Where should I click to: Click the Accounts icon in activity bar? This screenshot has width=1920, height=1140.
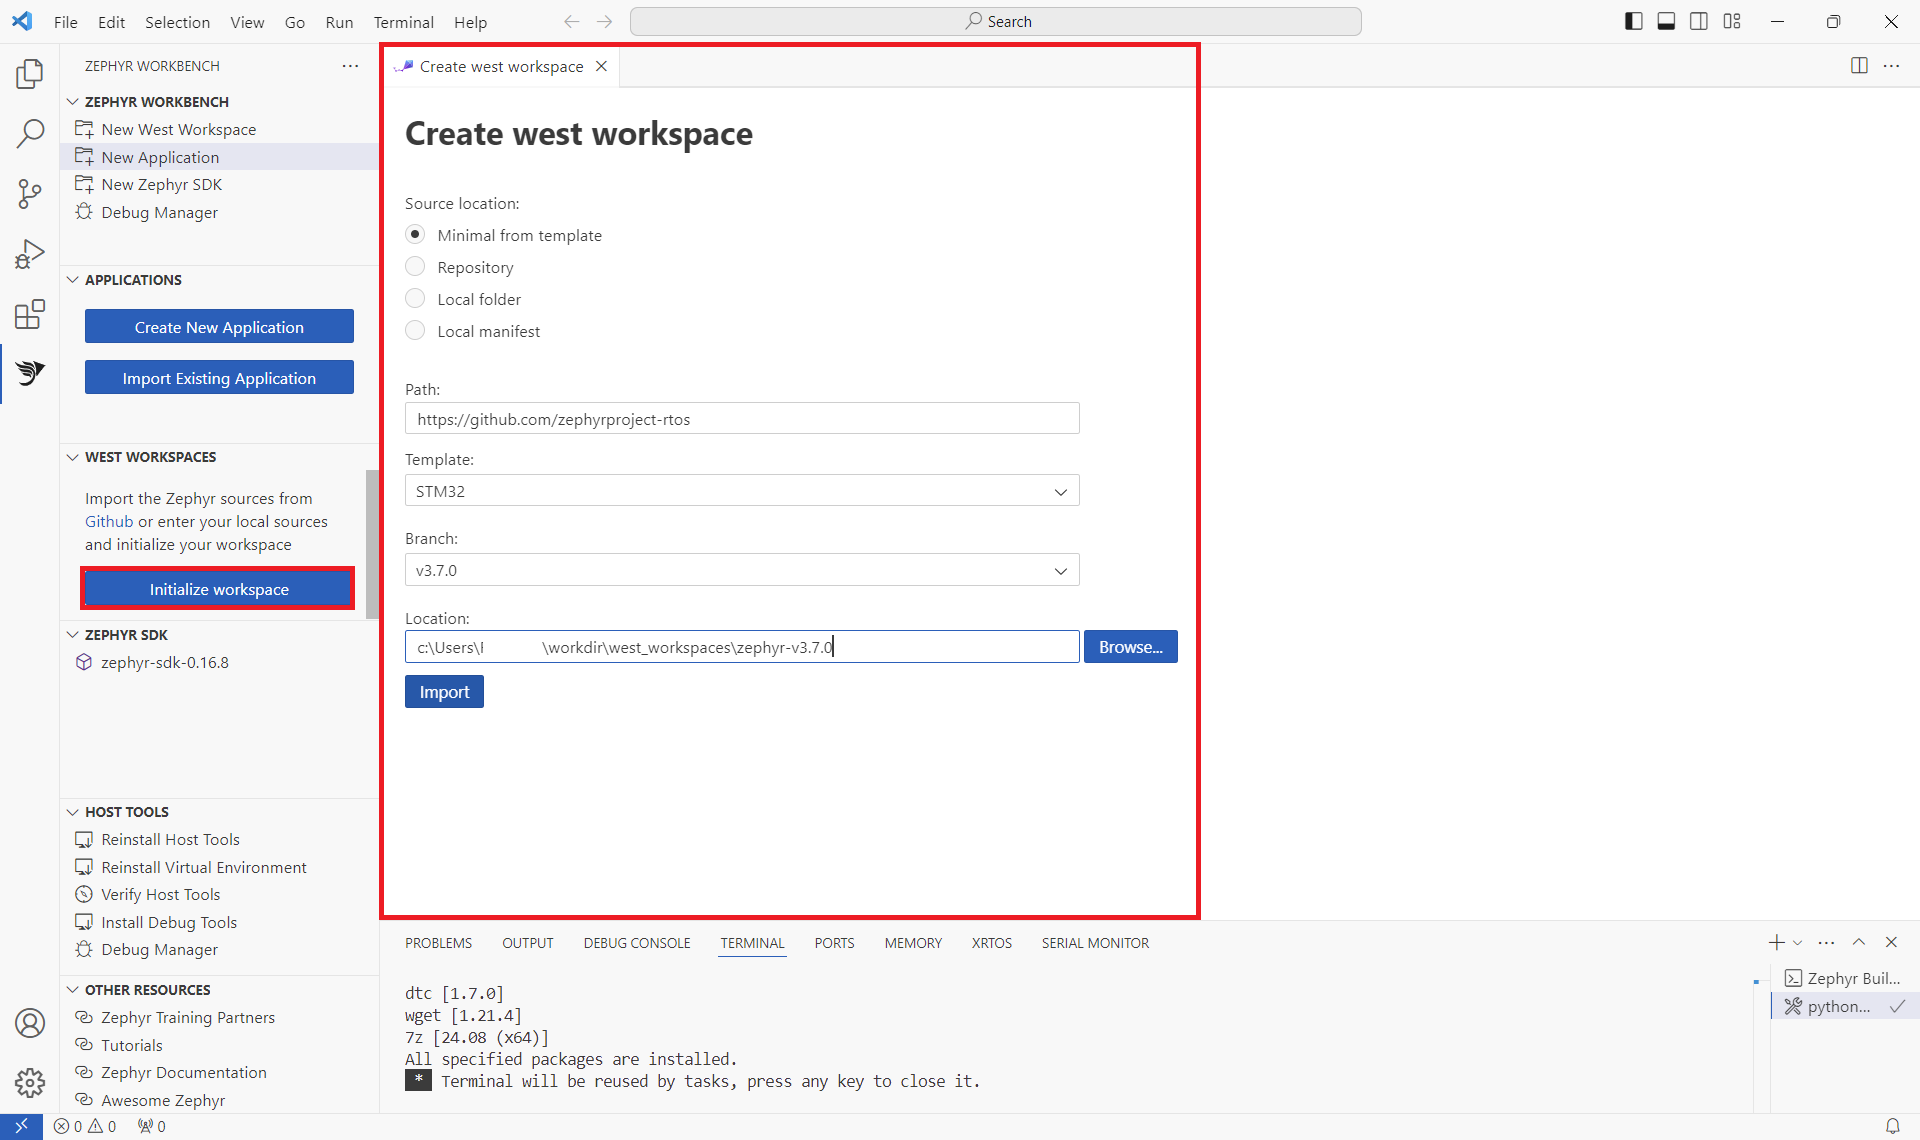tap(29, 1023)
